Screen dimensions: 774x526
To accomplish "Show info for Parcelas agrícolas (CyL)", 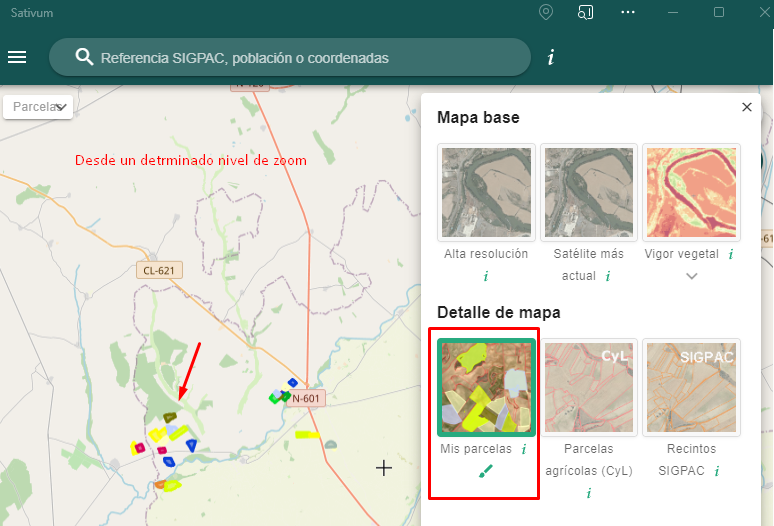I will click(x=588, y=493).
